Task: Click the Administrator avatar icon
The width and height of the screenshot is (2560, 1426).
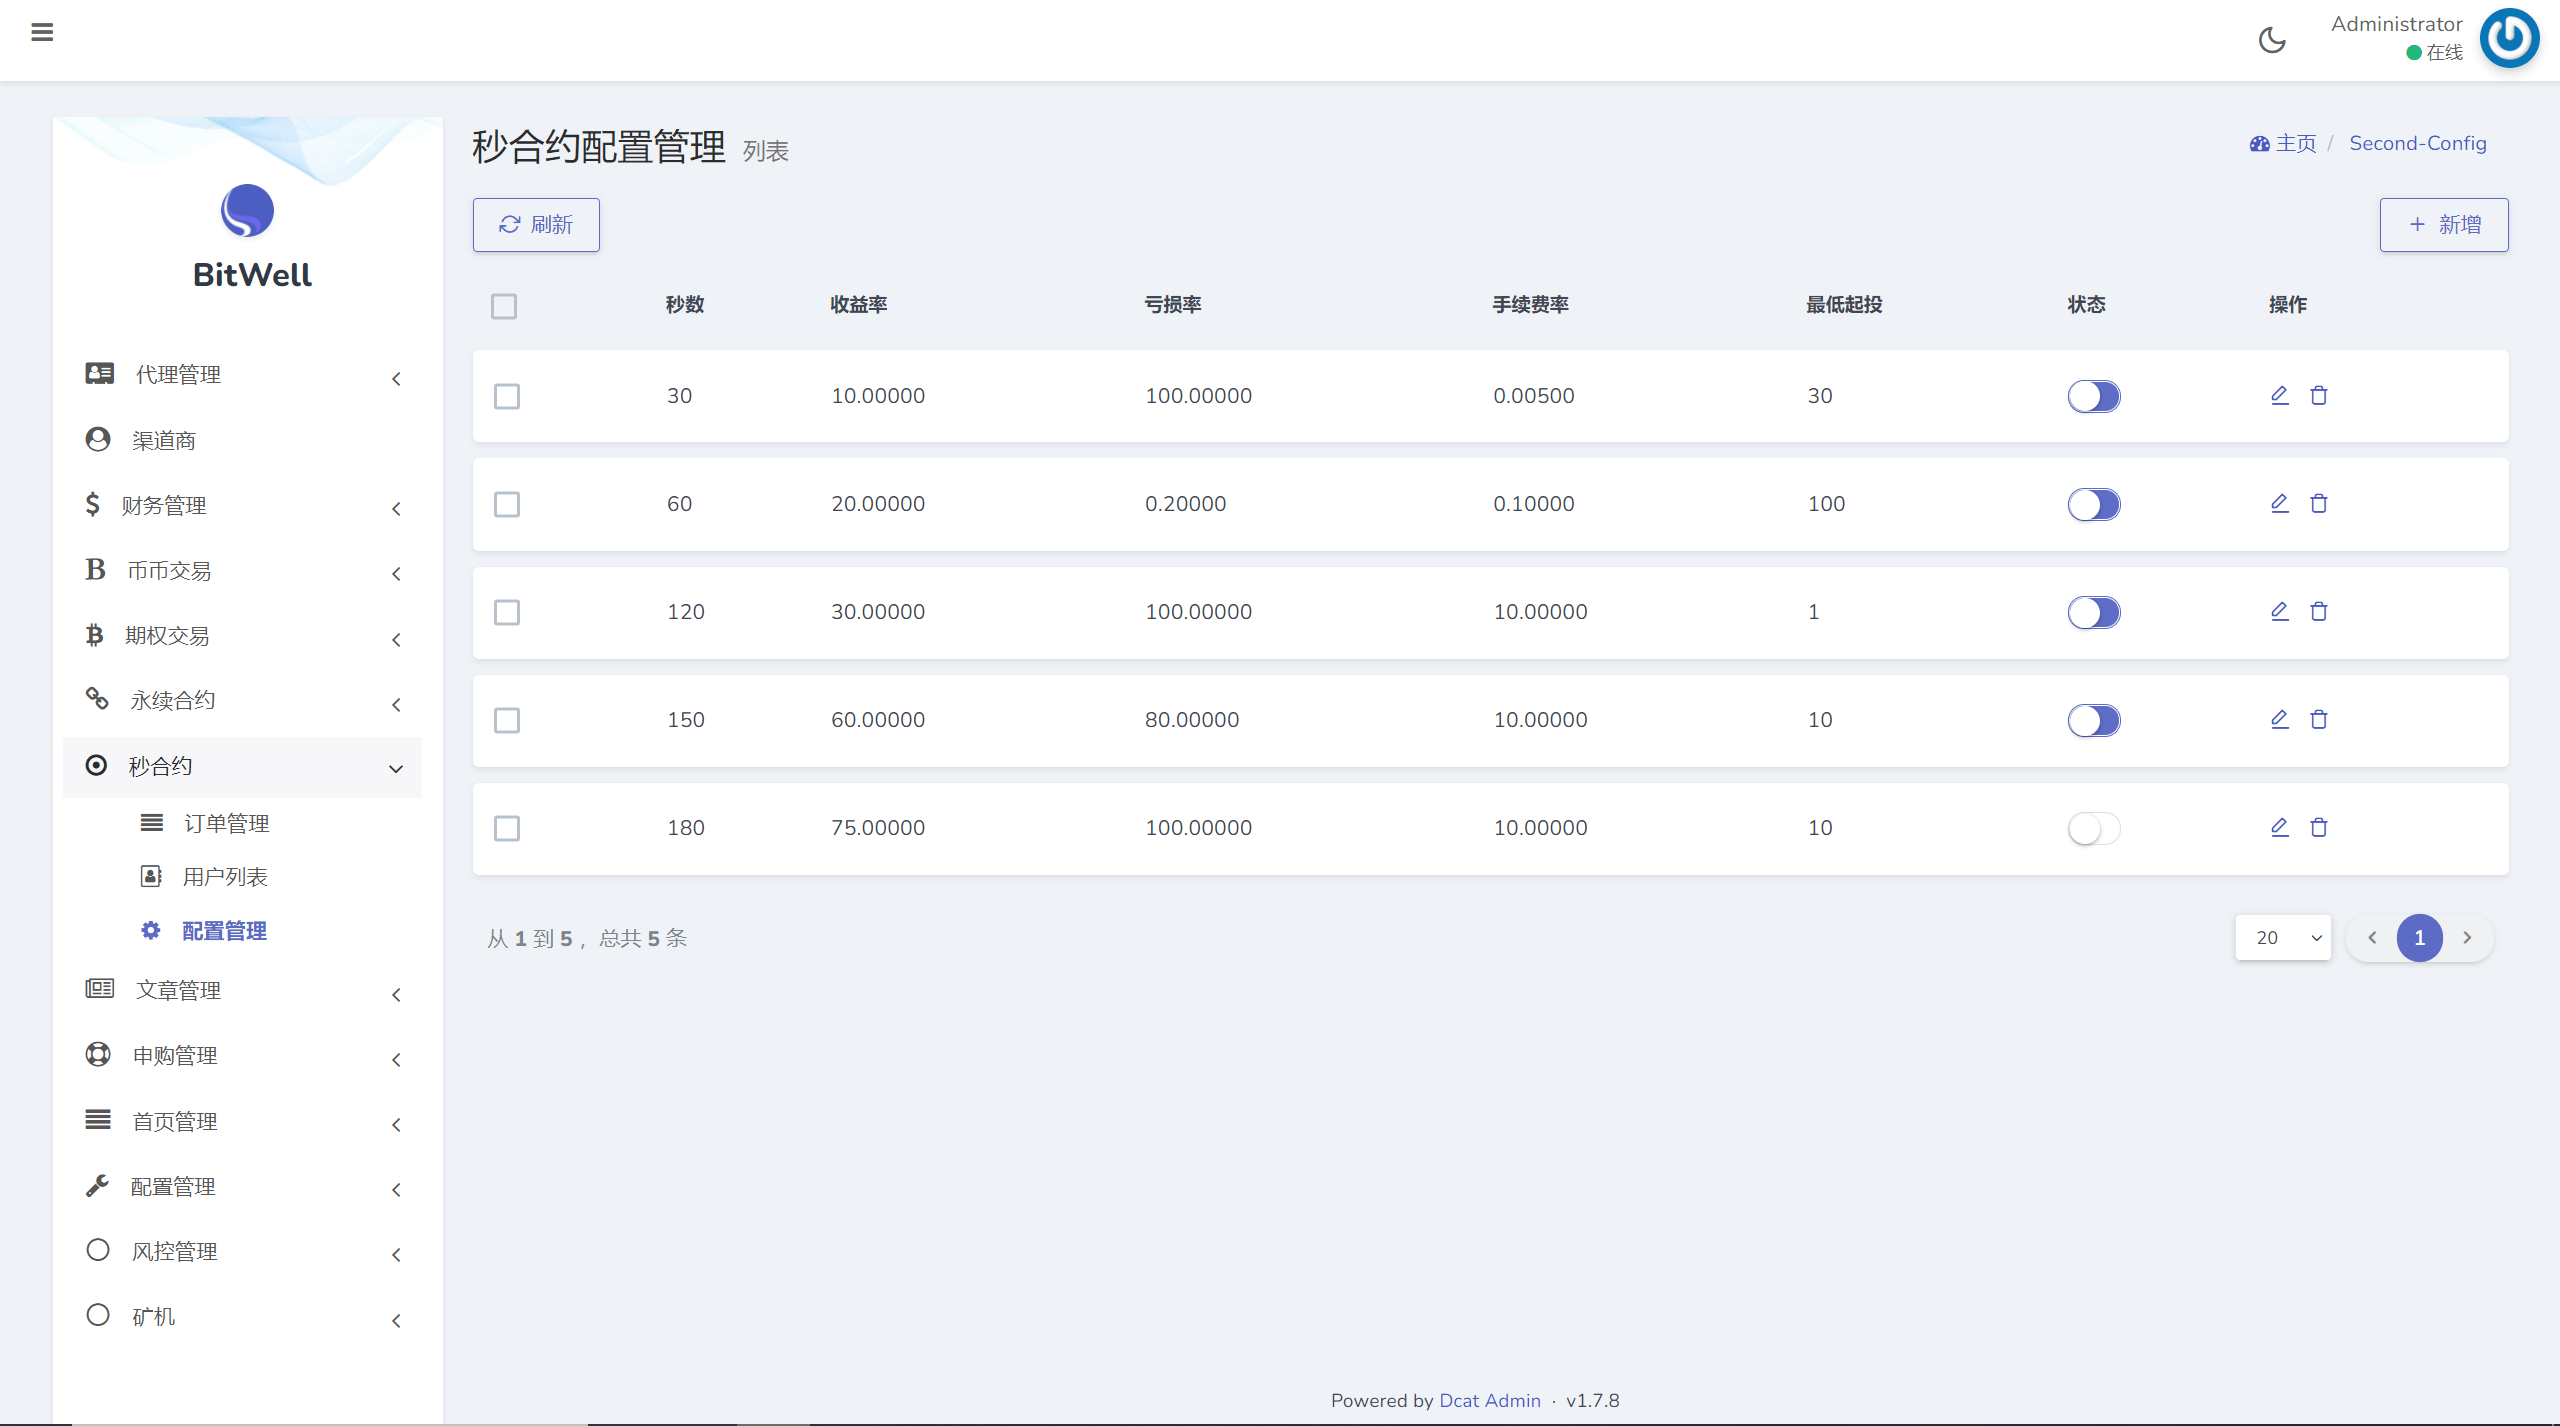Action: (2509, 38)
